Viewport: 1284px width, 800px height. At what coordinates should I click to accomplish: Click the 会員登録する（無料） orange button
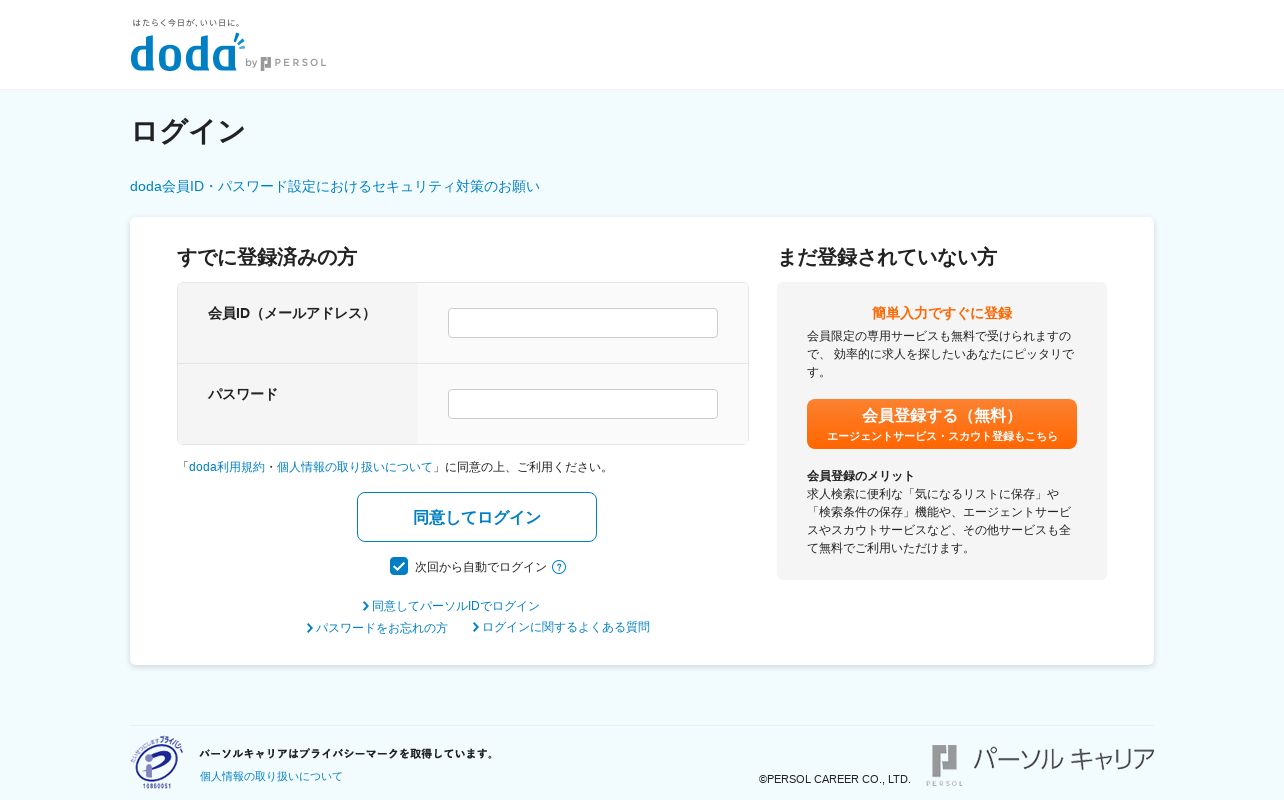coord(942,424)
